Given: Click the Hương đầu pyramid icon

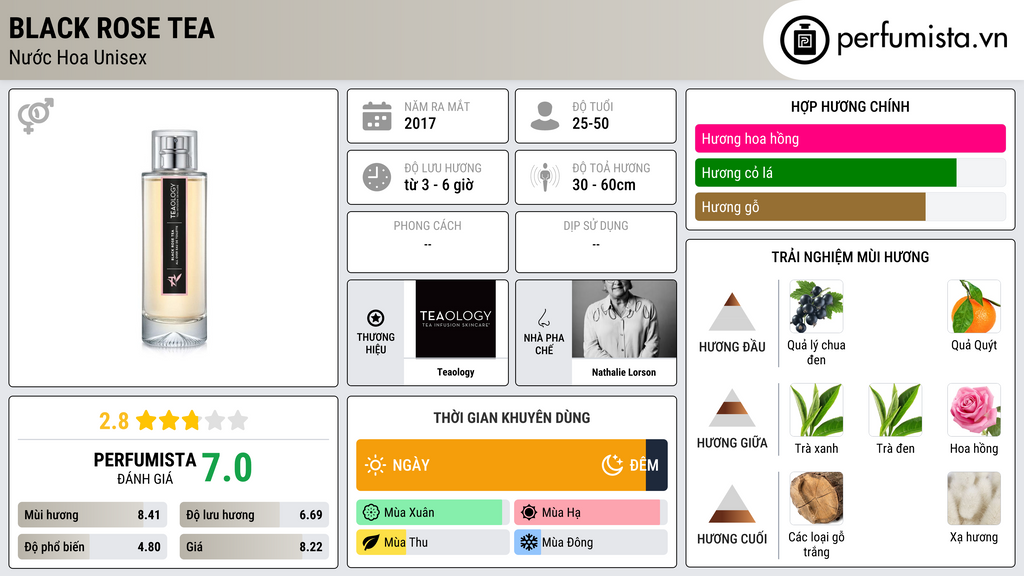Looking at the screenshot, I should click(x=732, y=312).
